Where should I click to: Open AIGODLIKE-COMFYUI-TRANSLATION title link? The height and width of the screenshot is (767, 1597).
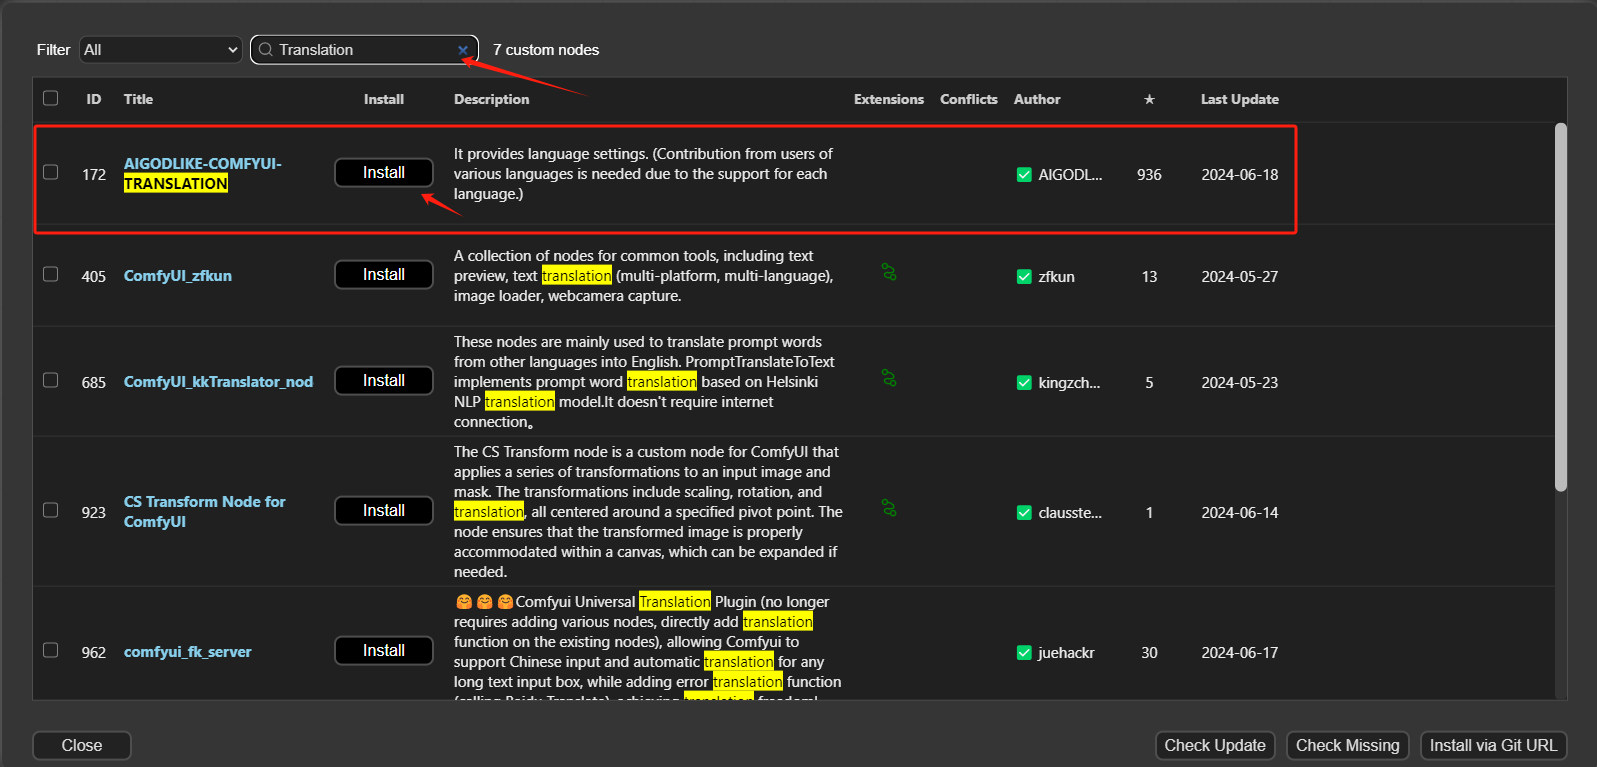[203, 174]
